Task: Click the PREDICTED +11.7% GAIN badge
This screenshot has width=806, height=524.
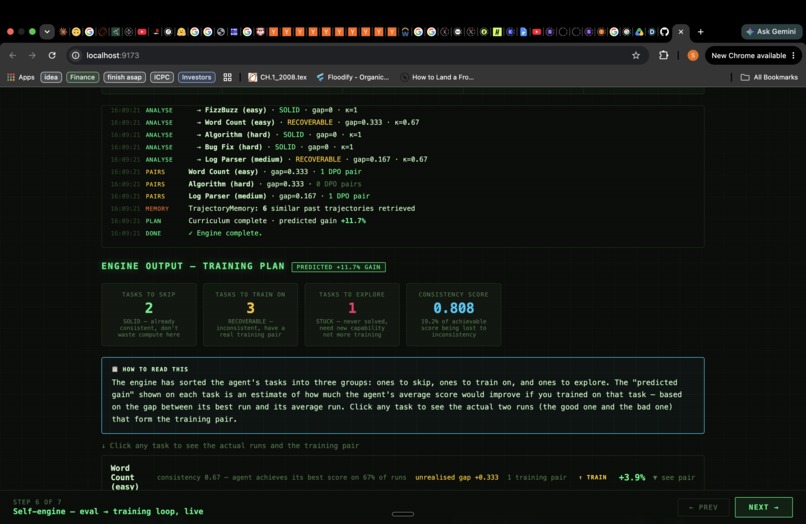Action: point(338,267)
